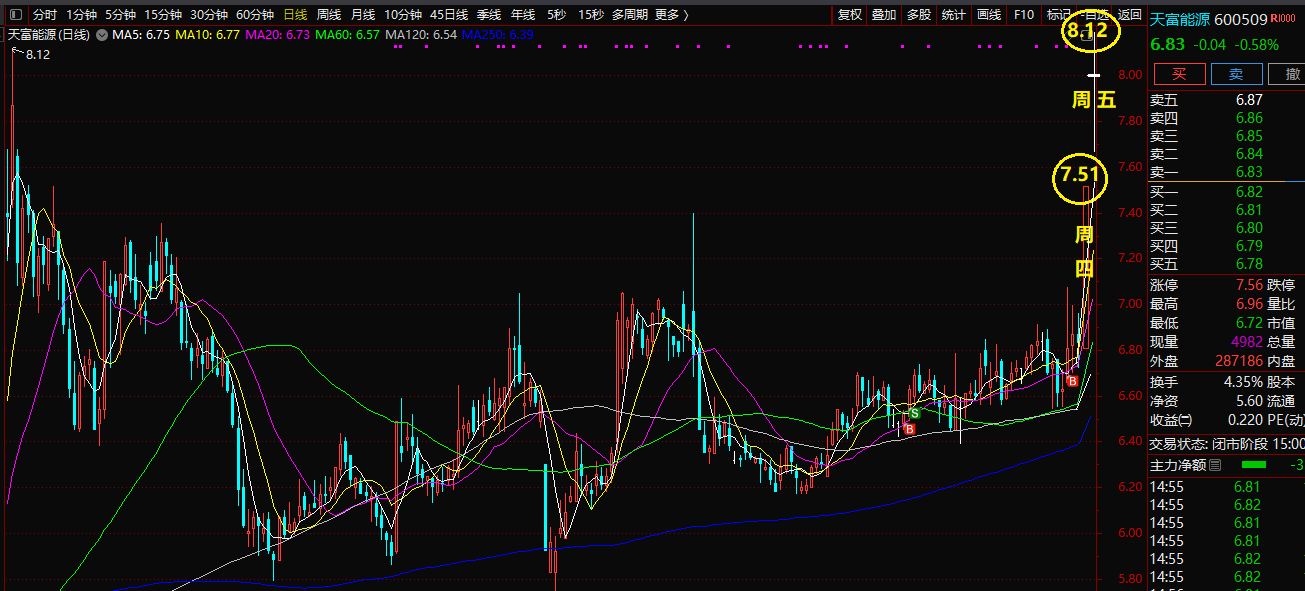Select the 10分钟 period

point(403,15)
